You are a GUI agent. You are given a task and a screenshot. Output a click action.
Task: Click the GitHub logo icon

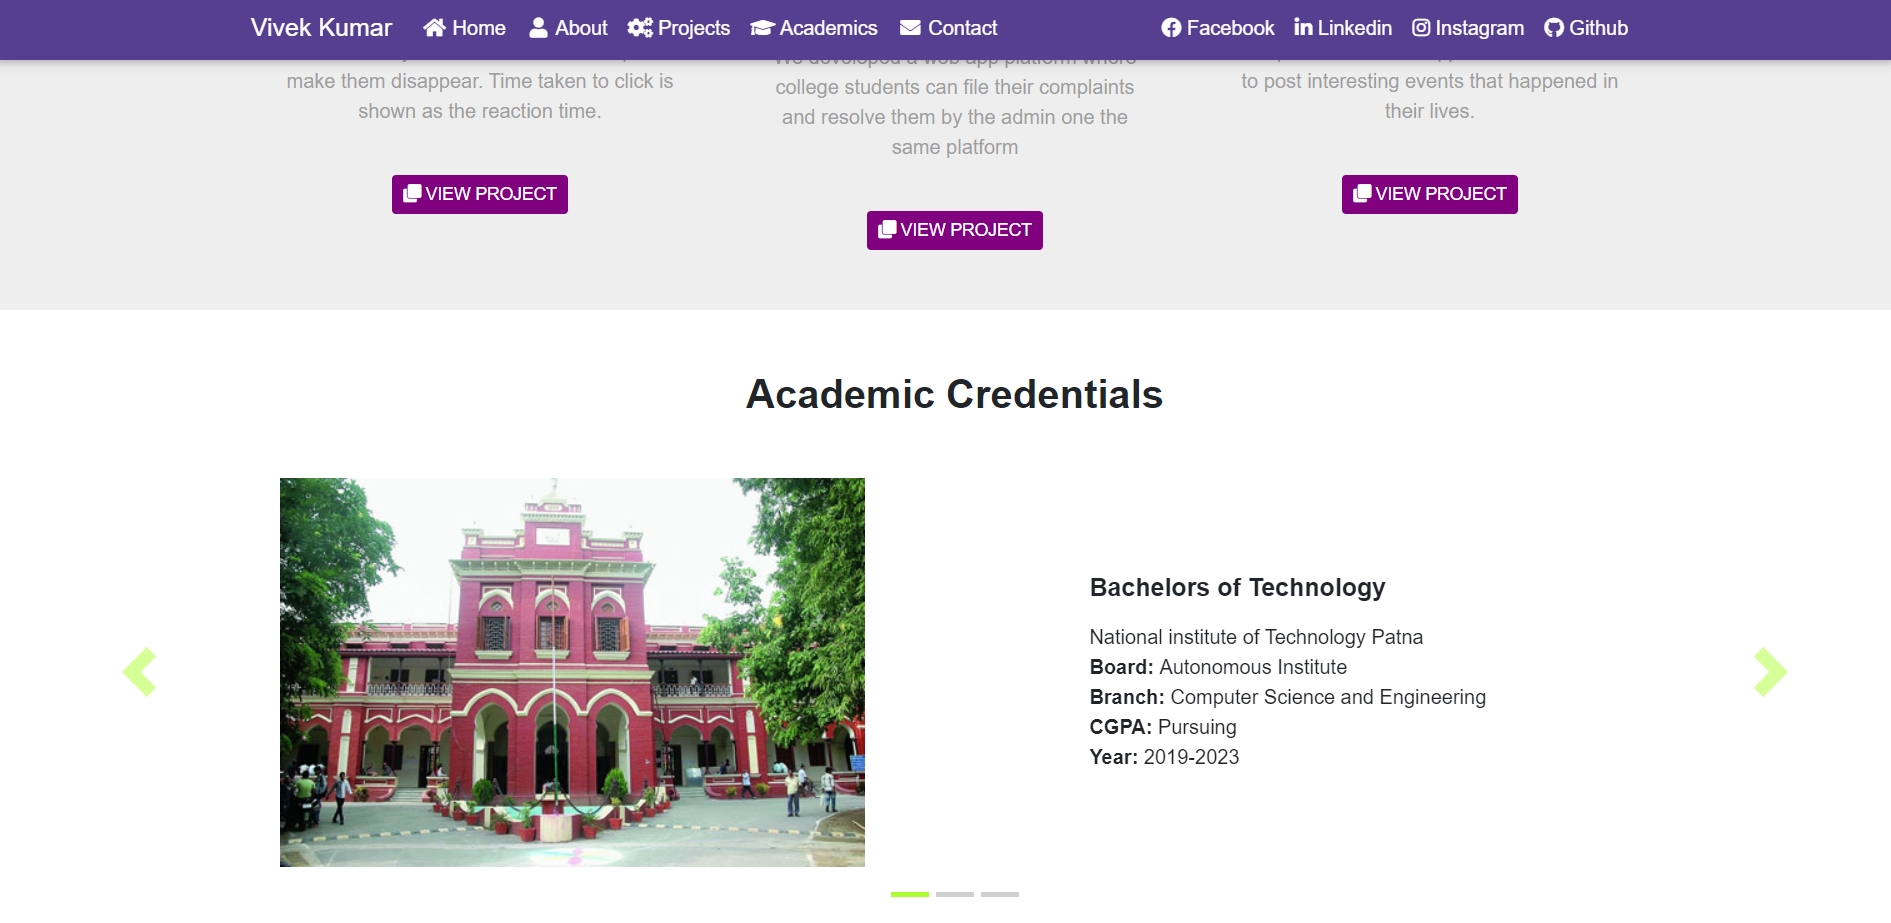click(1554, 28)
